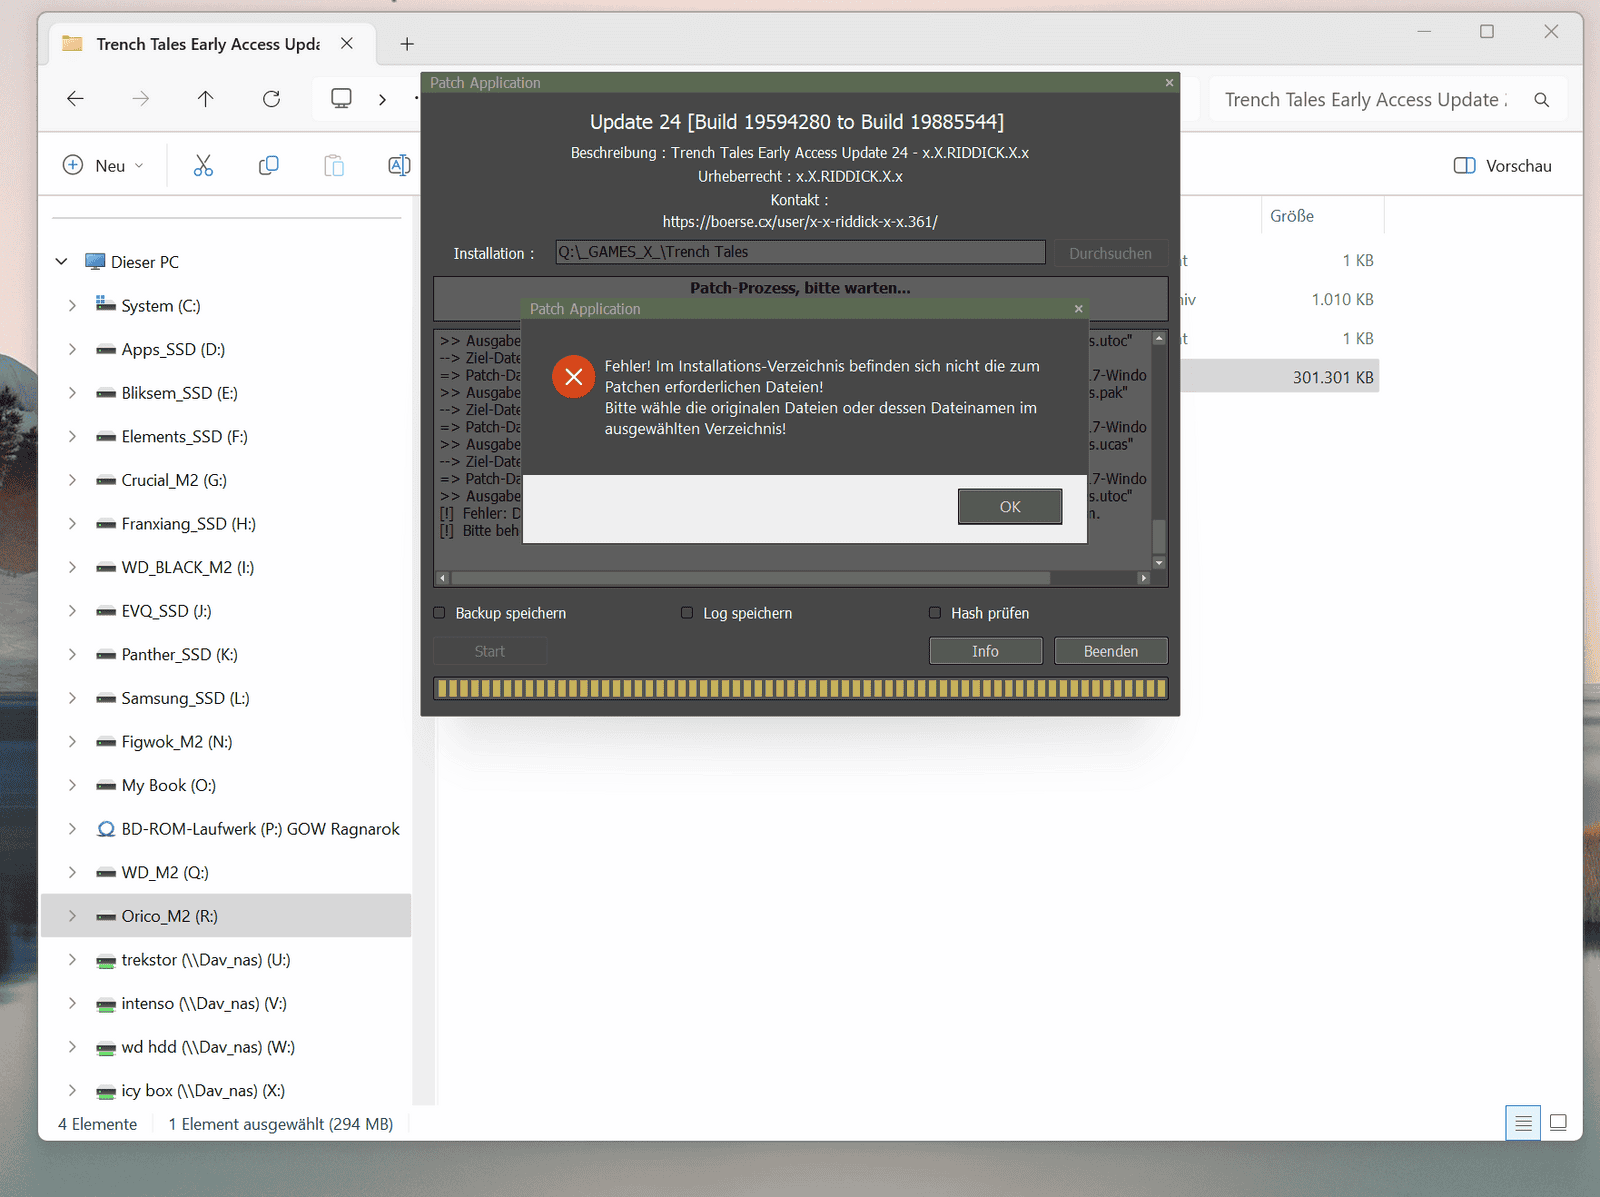Expand the Apps_SSD (D:) drive node
This screenshot has width=1600, height=1197.
(x=72, y=349)
